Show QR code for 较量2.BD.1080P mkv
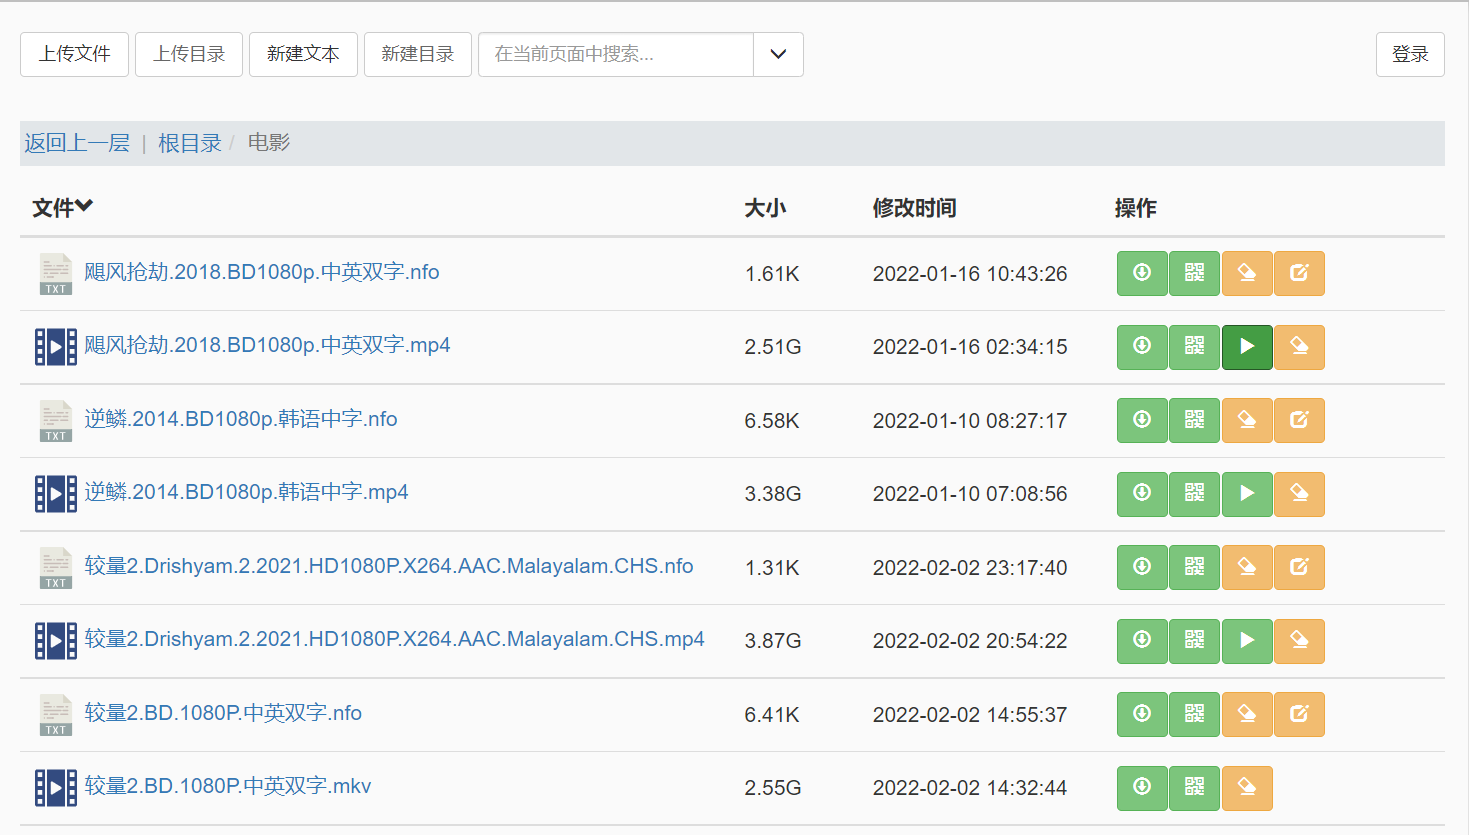1469x835 pixels. 1195,788
